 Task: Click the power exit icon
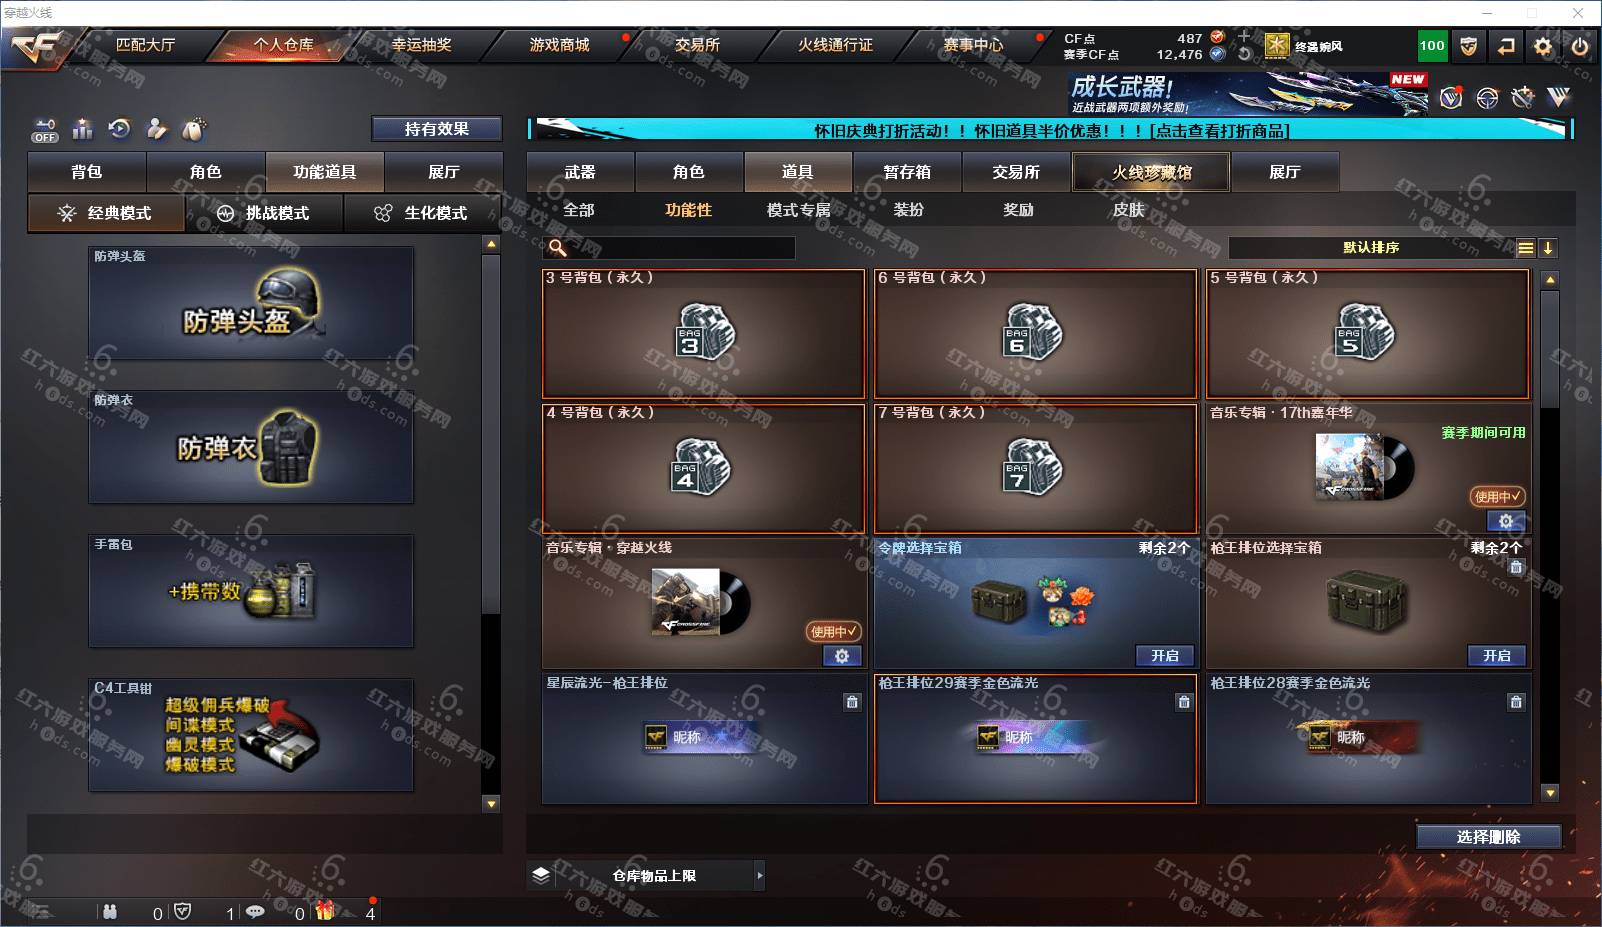point(1580,46)
